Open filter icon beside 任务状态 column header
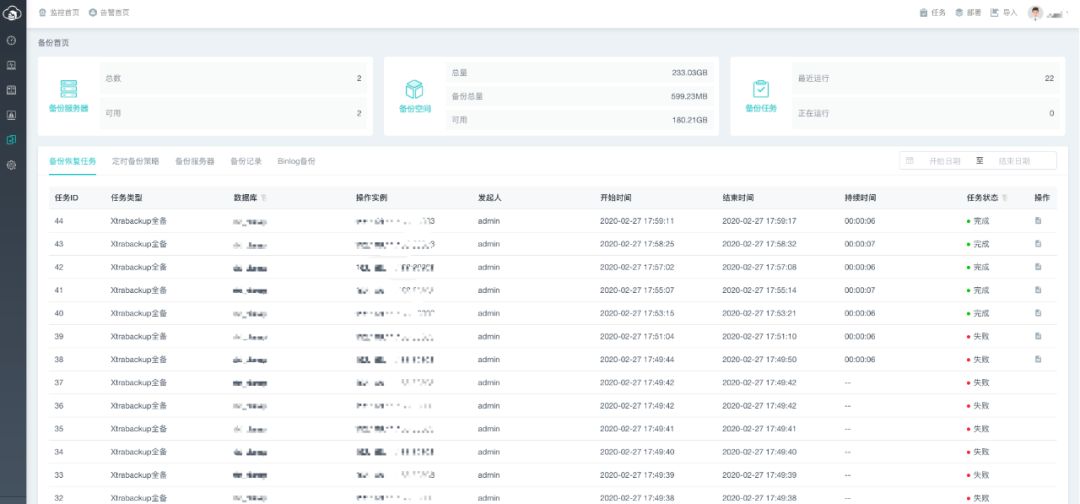 pos(1004,198)
